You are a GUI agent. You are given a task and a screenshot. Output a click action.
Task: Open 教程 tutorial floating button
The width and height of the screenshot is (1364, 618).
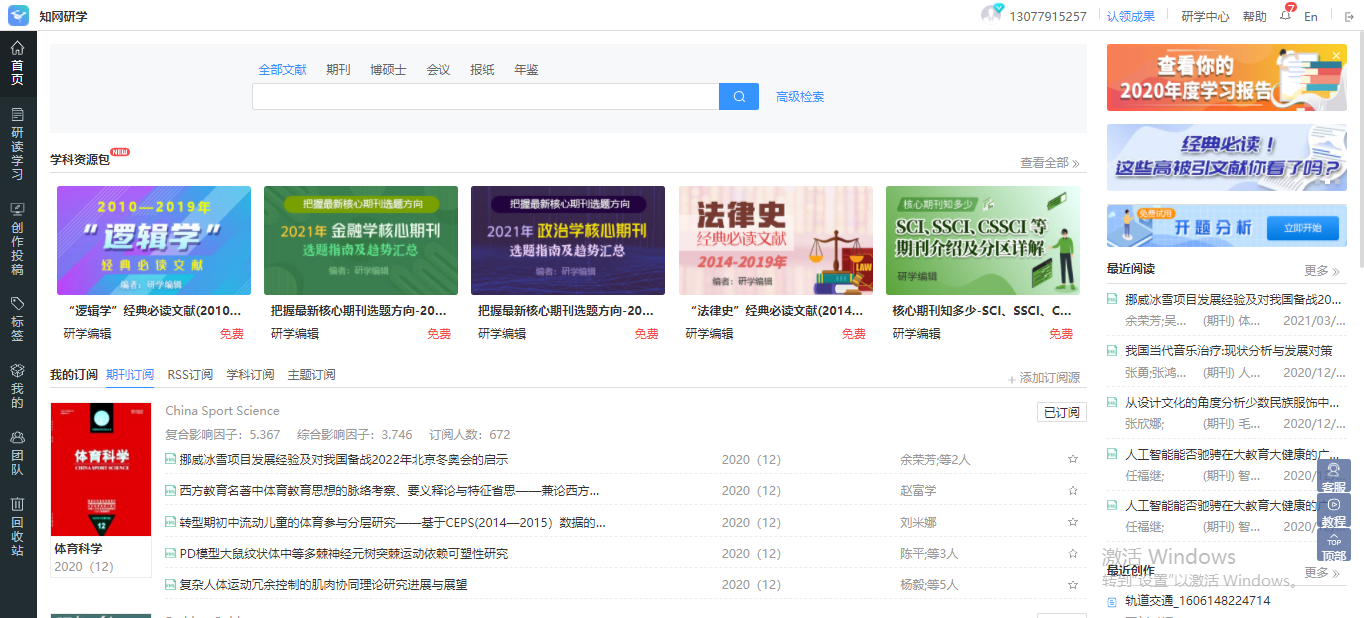[x=1334, y=511]
